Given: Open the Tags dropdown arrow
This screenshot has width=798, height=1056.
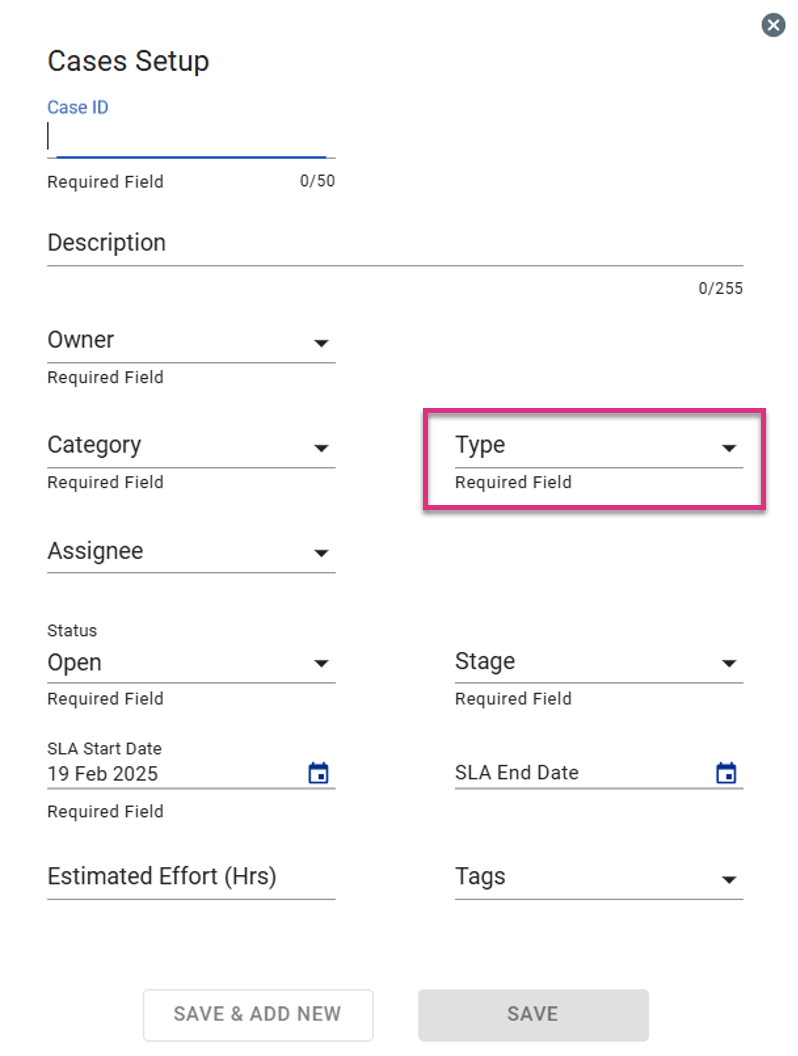Looking at the screenshot, I should (729, 880).
